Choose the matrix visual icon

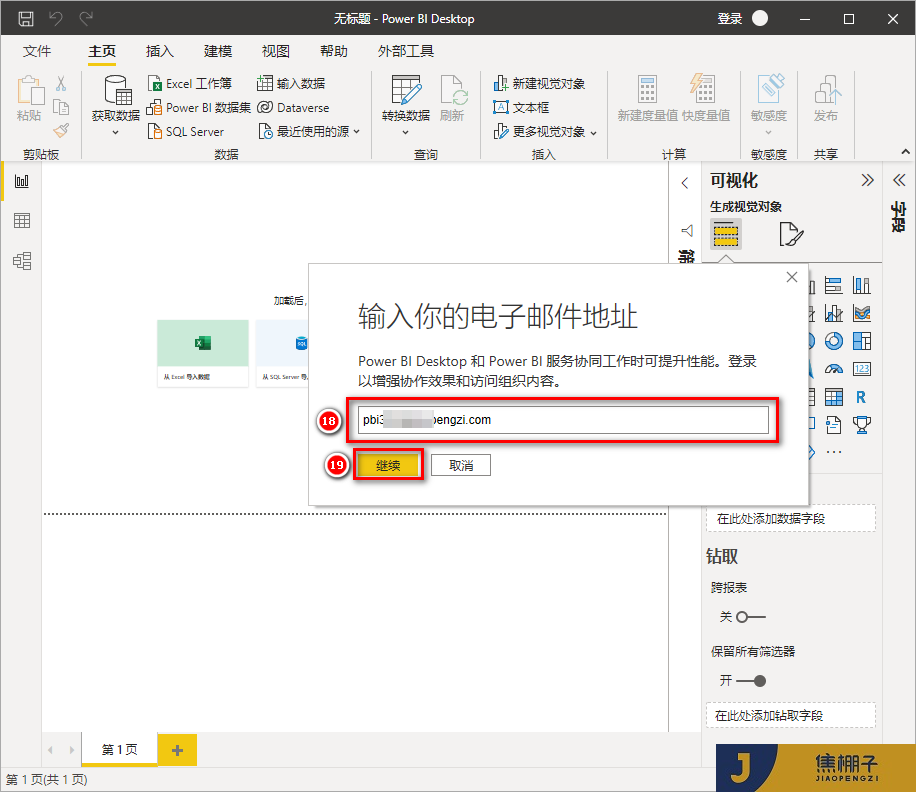coord(834,397)
